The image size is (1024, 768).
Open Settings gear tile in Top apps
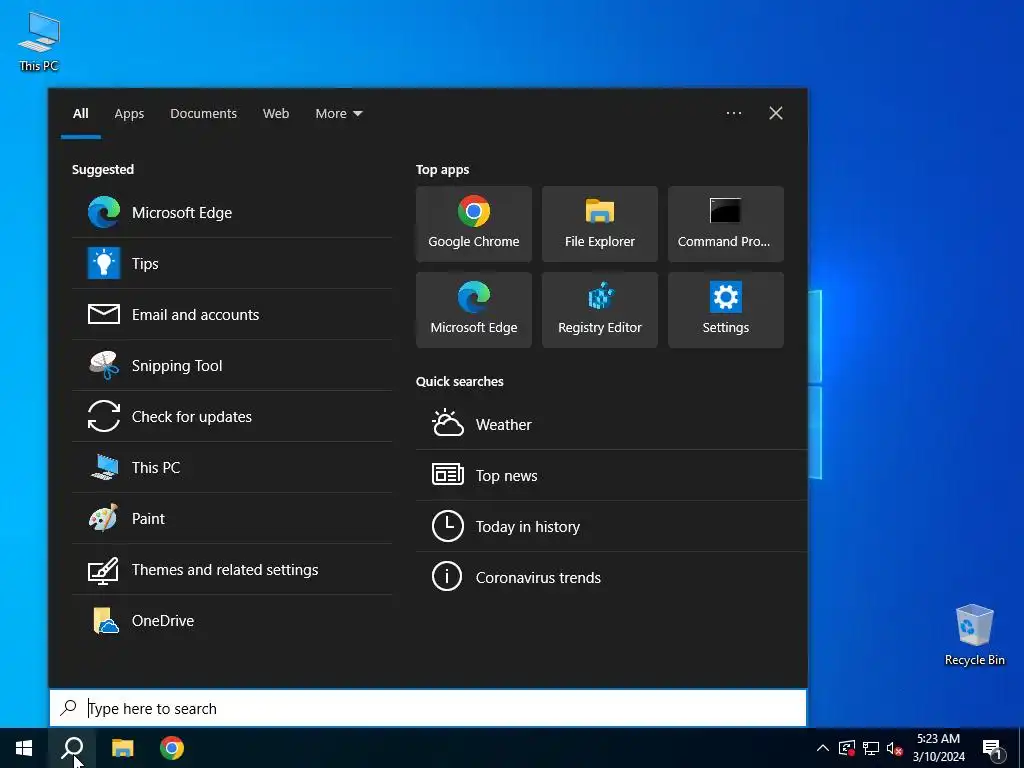(726, 310)
